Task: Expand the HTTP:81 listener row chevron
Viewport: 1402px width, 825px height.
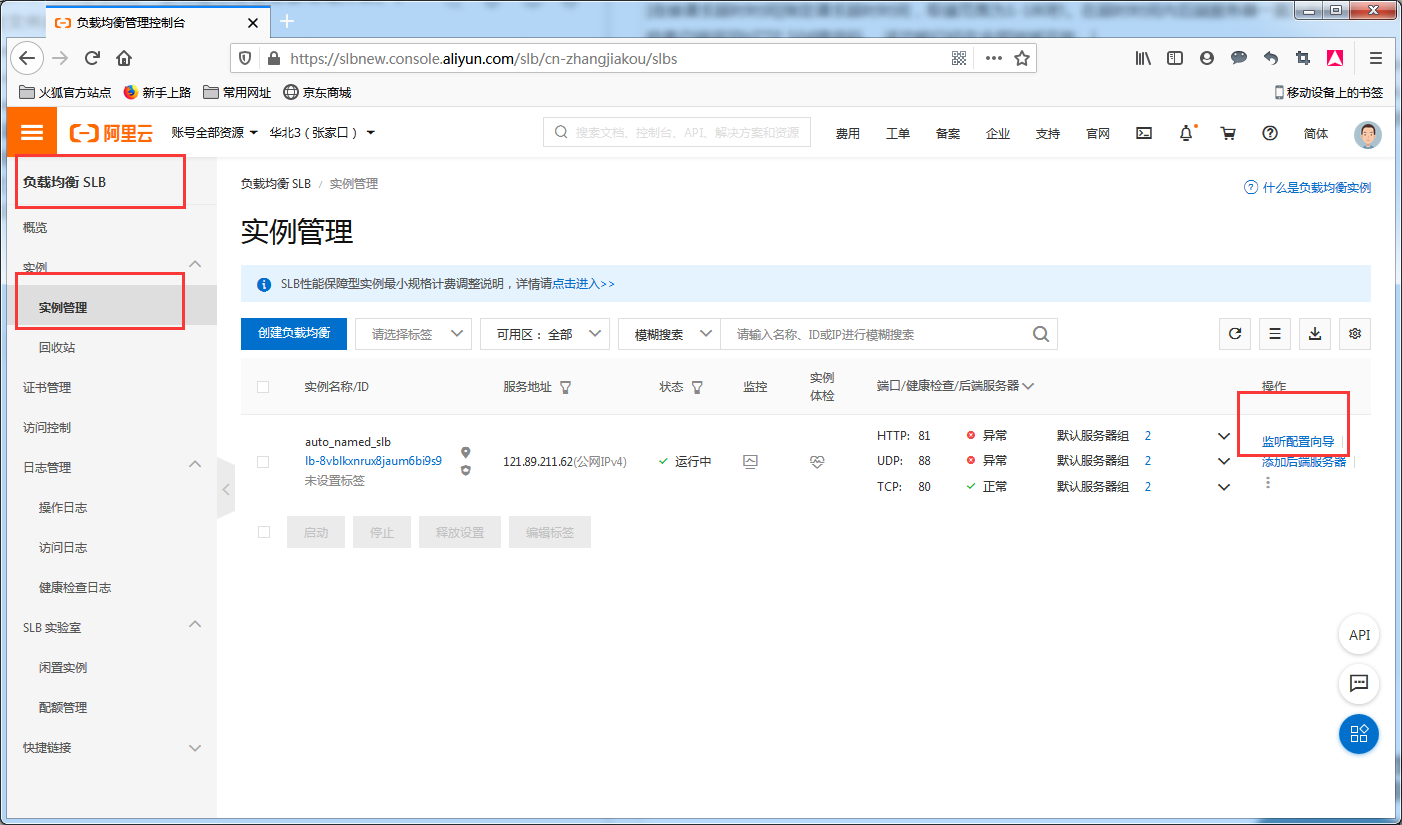Action: [x=1224, y=435]
